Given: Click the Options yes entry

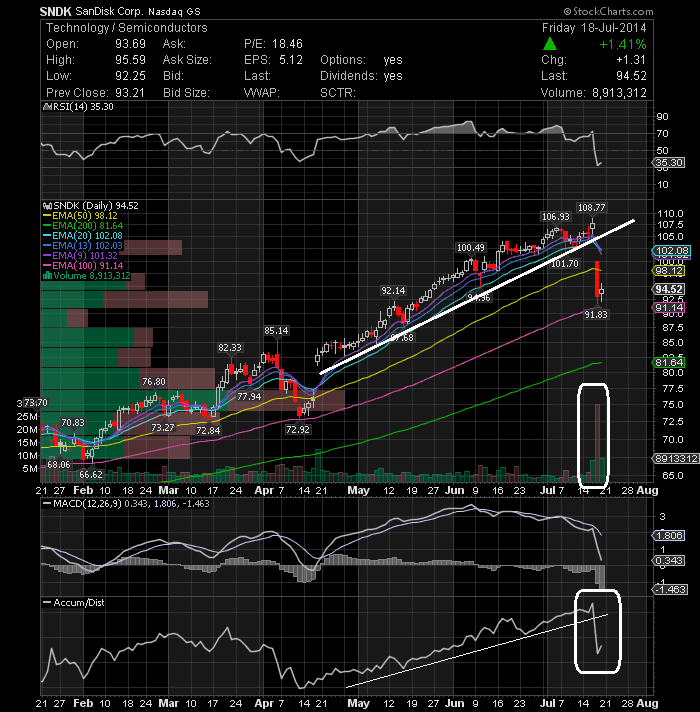Looking at the screenshot, I should click(361, 60).
